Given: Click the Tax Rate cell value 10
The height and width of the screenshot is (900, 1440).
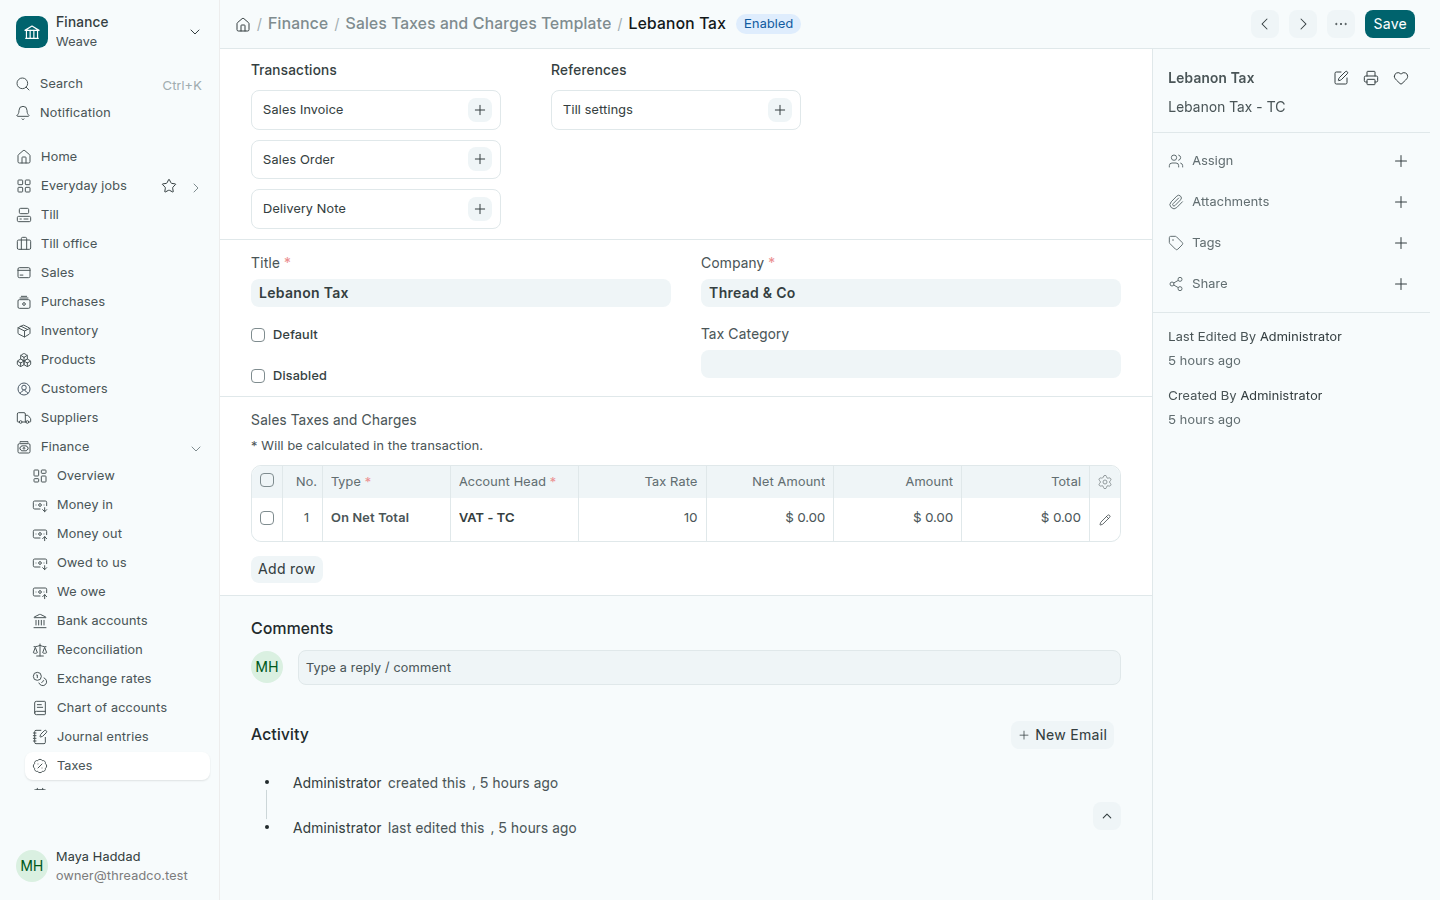Looking at the screenshot, I should point(642,518).
